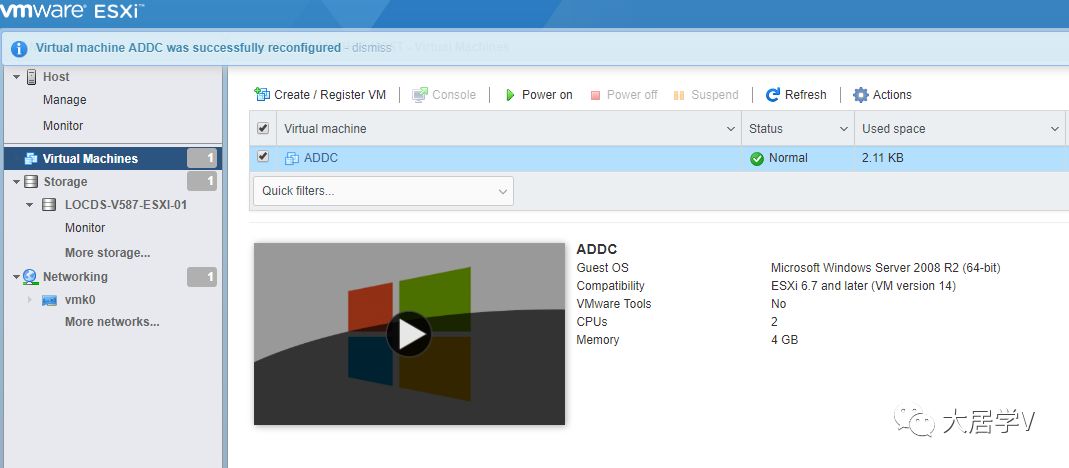Sort by Virtual machine column header

click(x=325, y=128)
